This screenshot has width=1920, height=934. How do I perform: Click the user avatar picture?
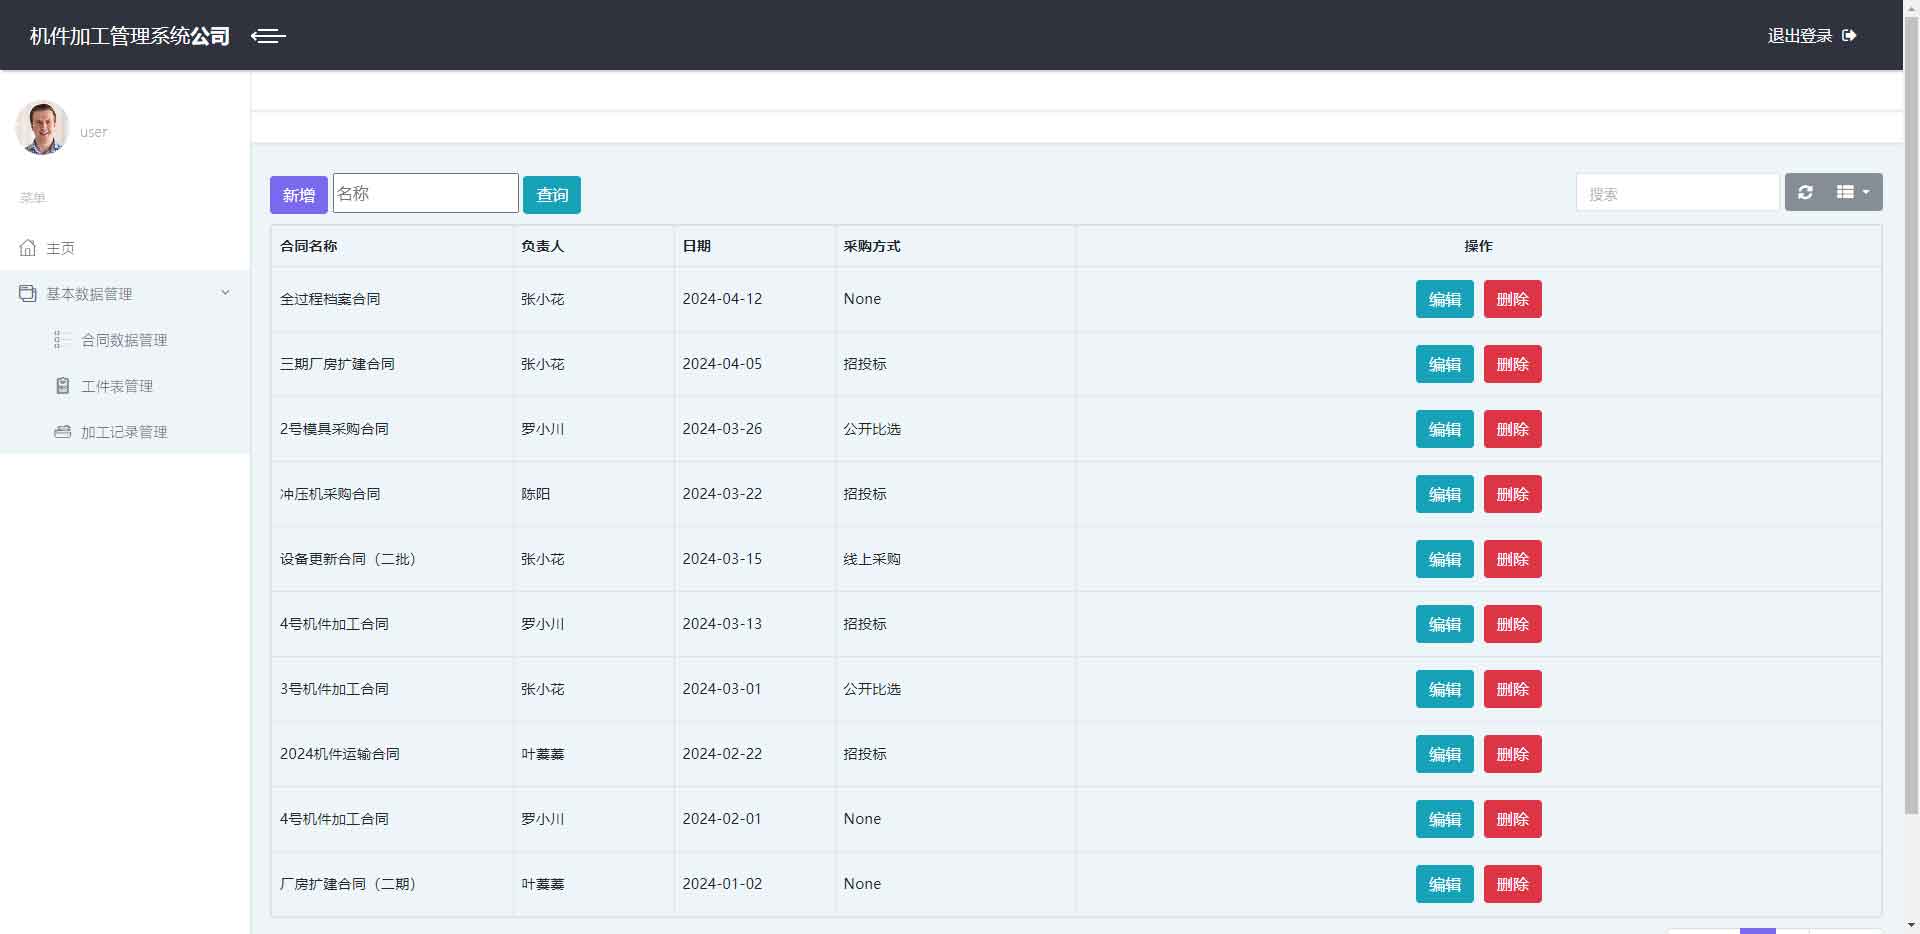click(x=42, y=128)
